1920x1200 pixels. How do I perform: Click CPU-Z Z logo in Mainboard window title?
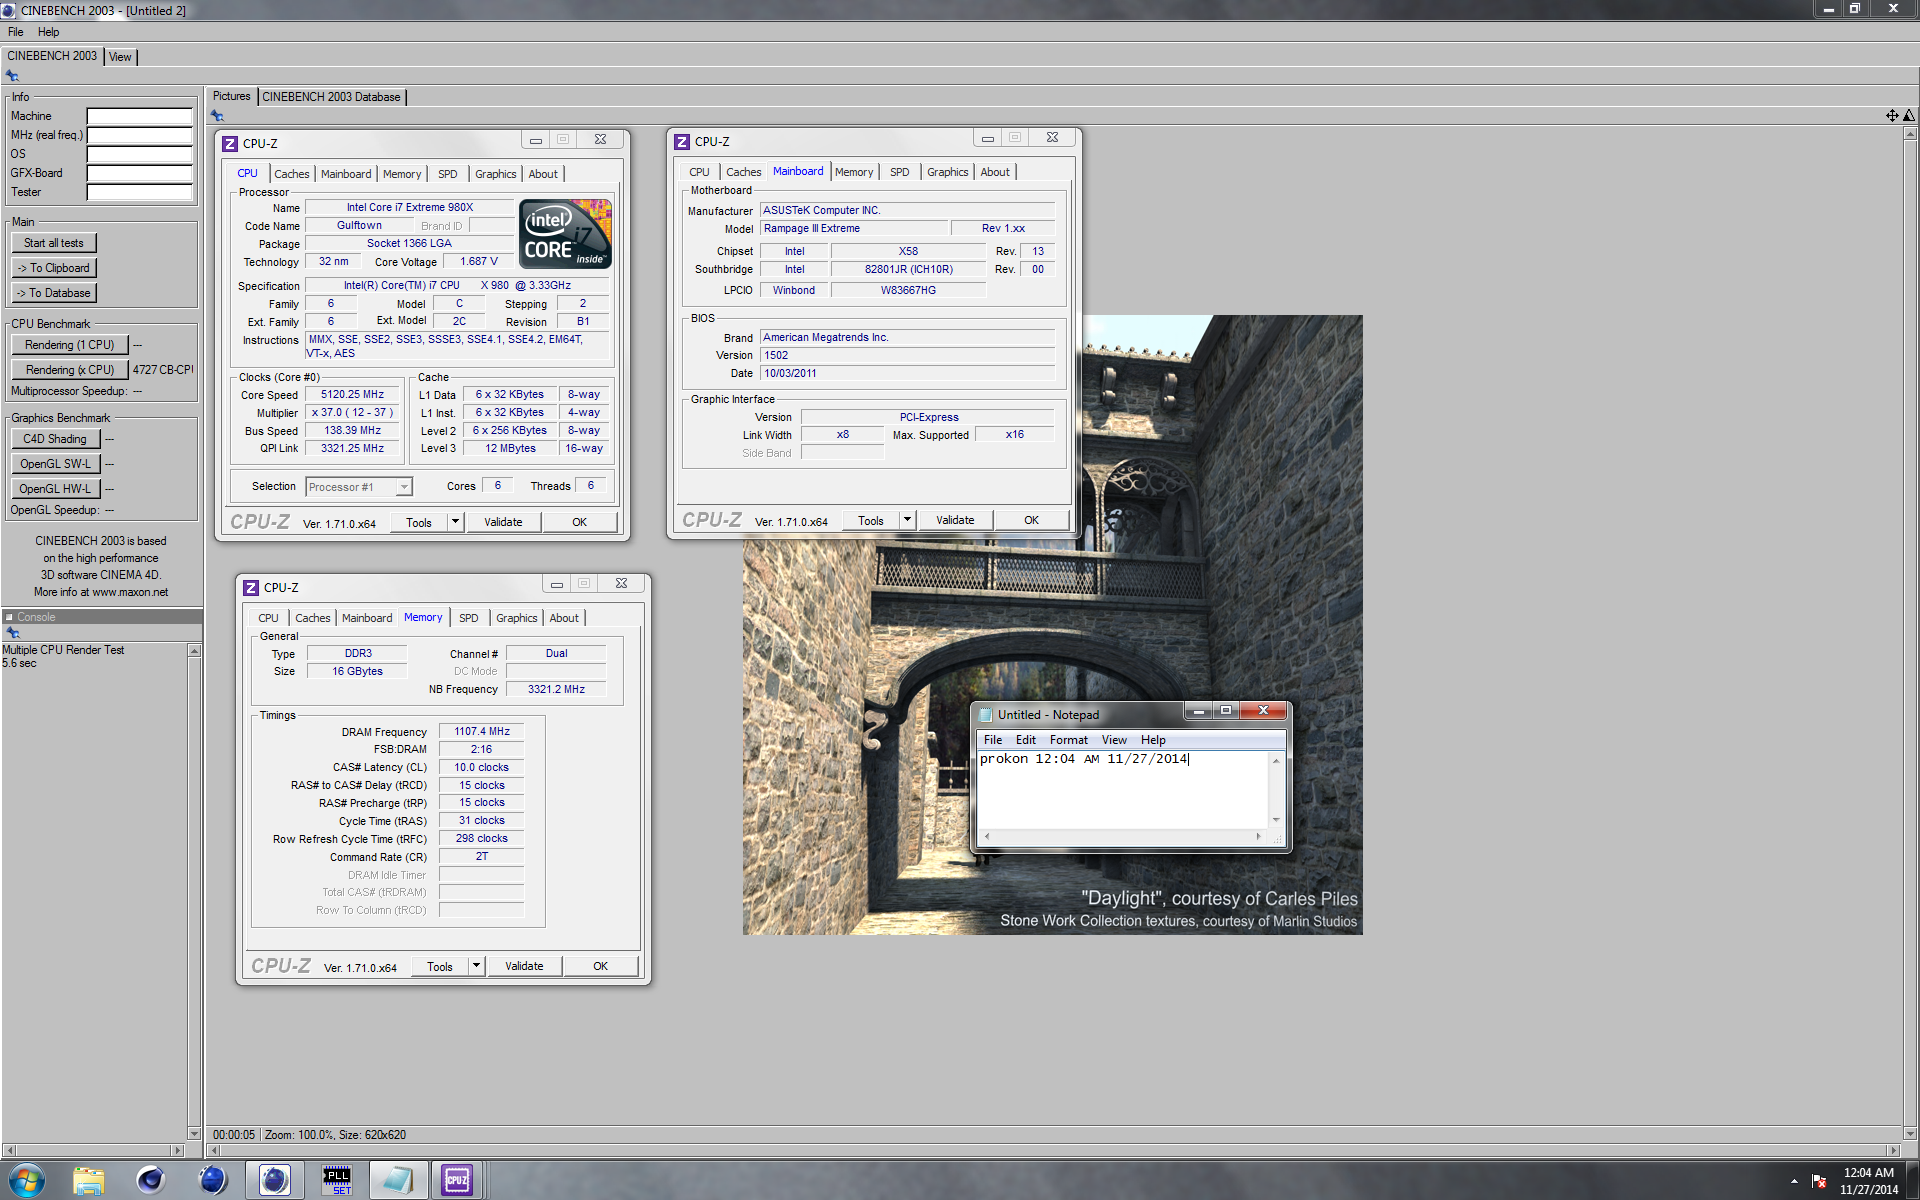(x=682, y=142)
